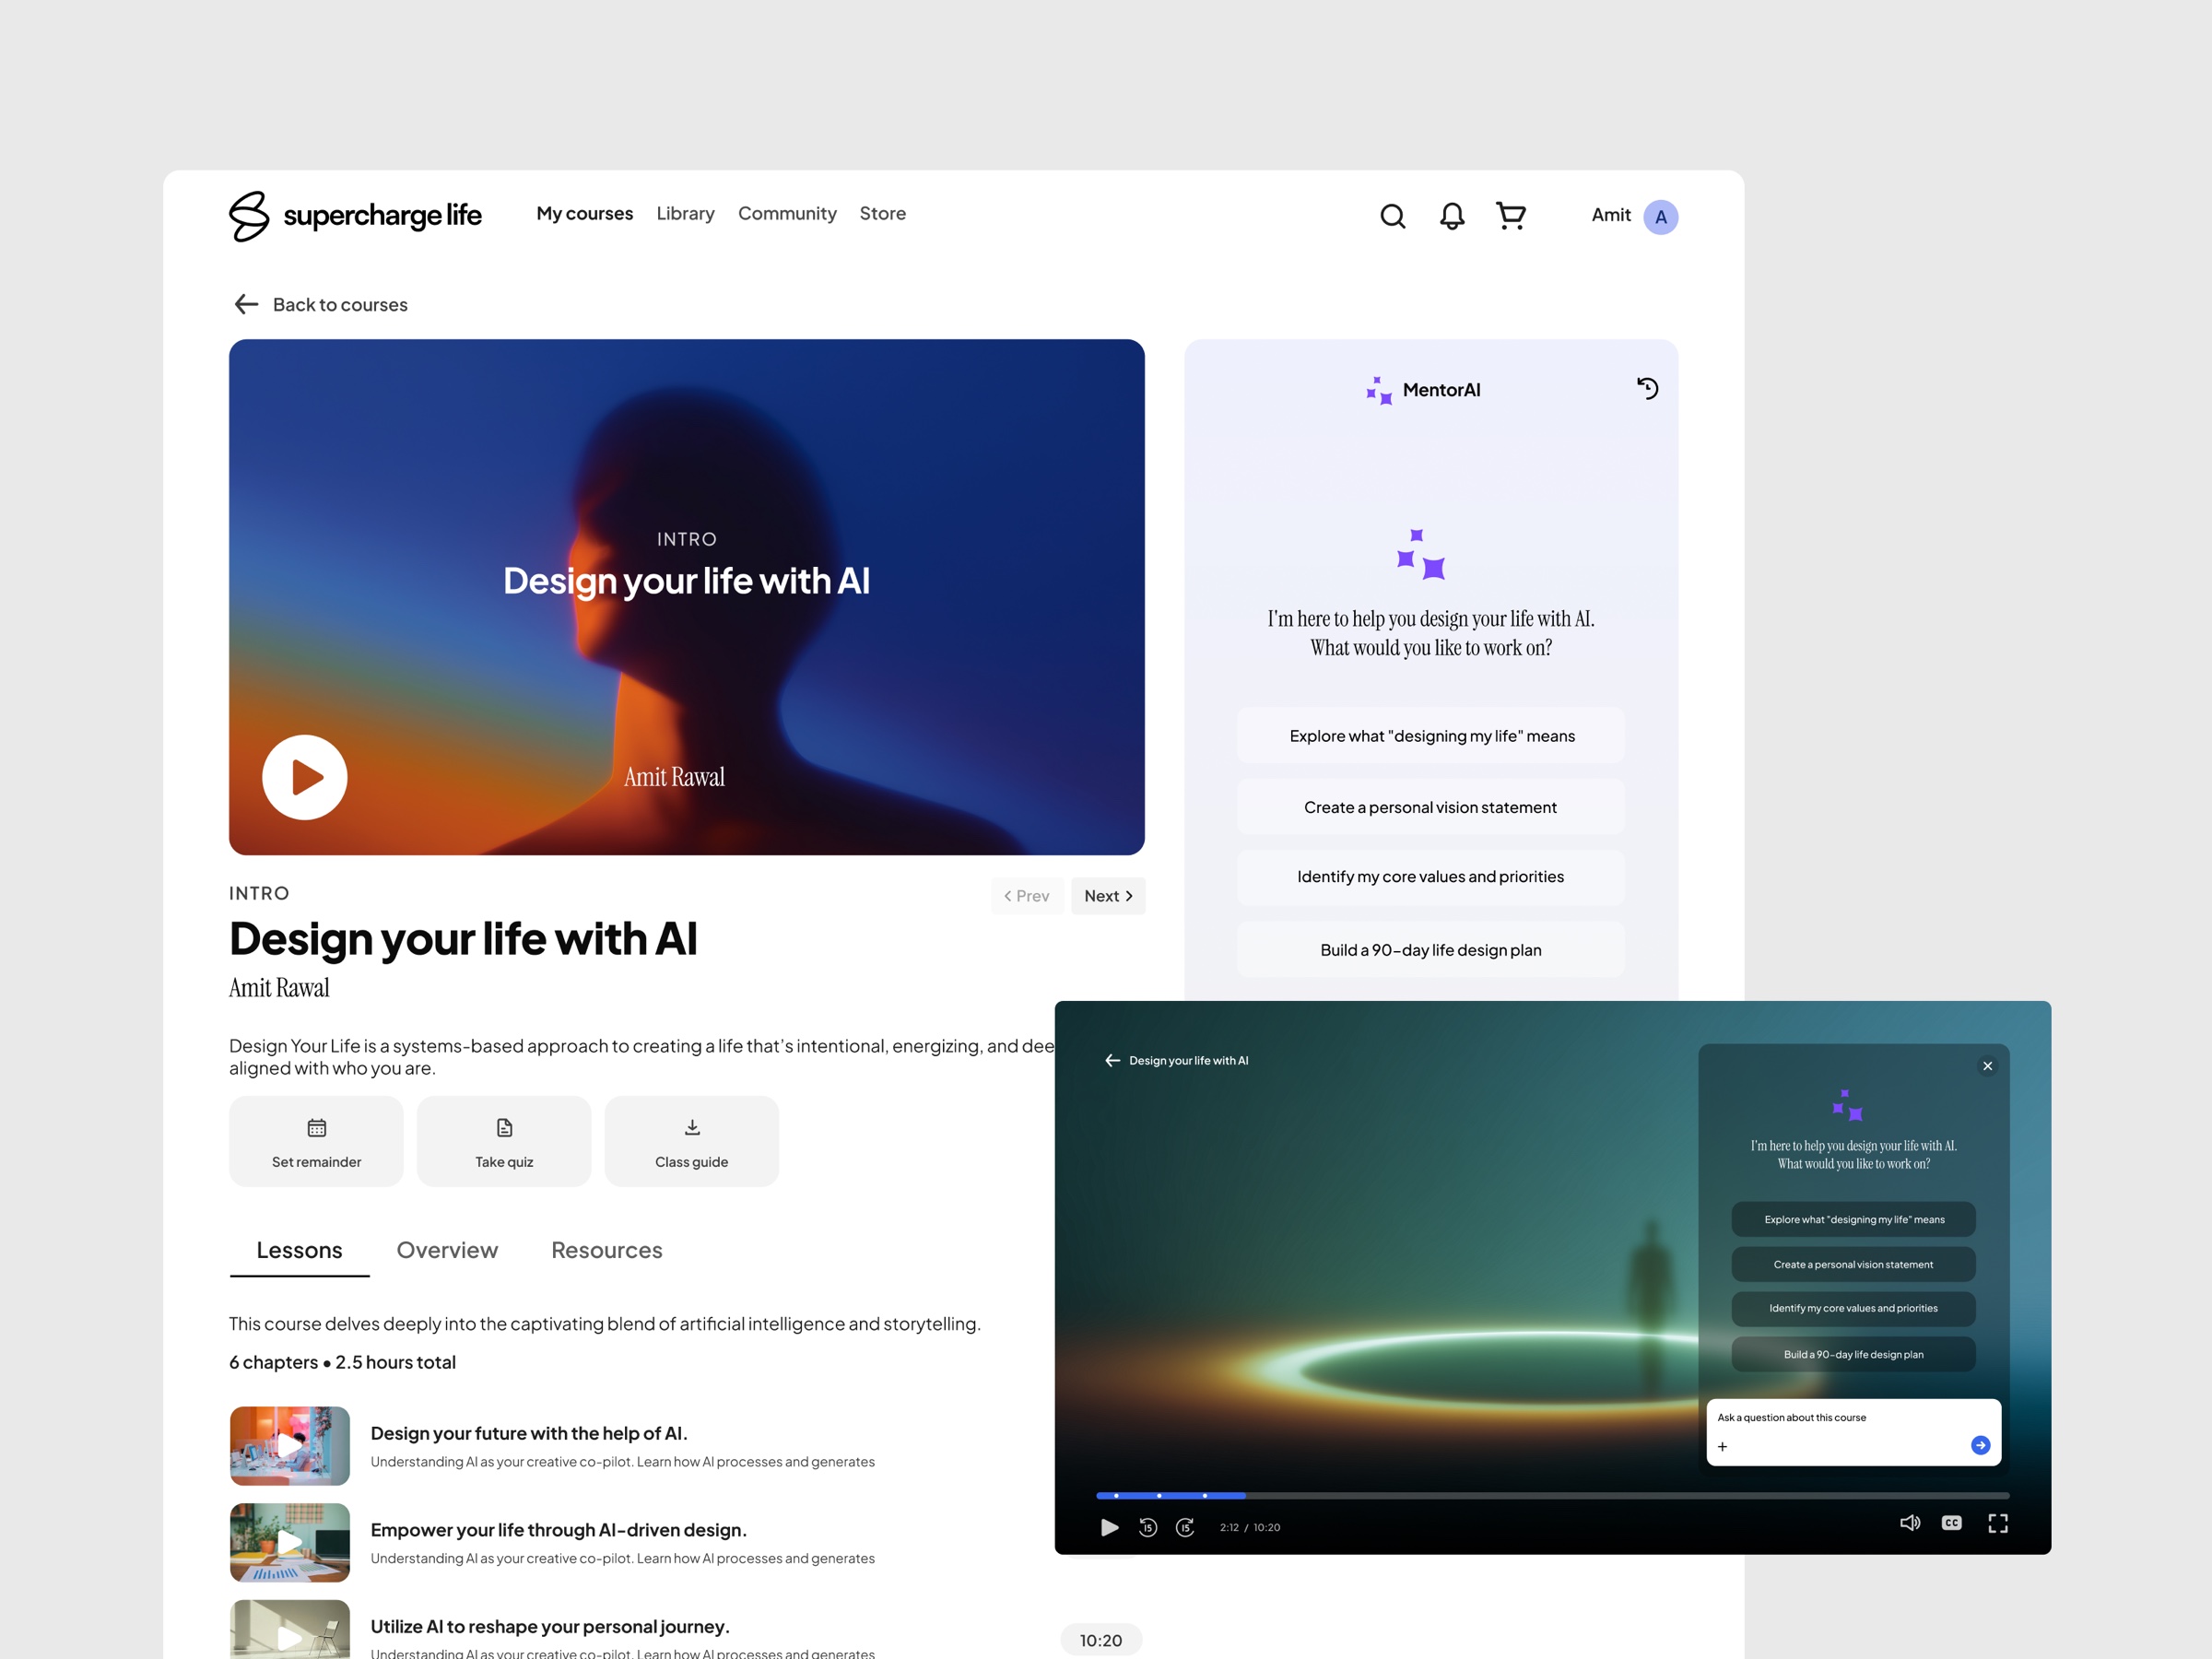
Task: Mute the video player volume
Action: (1910, 1523)
